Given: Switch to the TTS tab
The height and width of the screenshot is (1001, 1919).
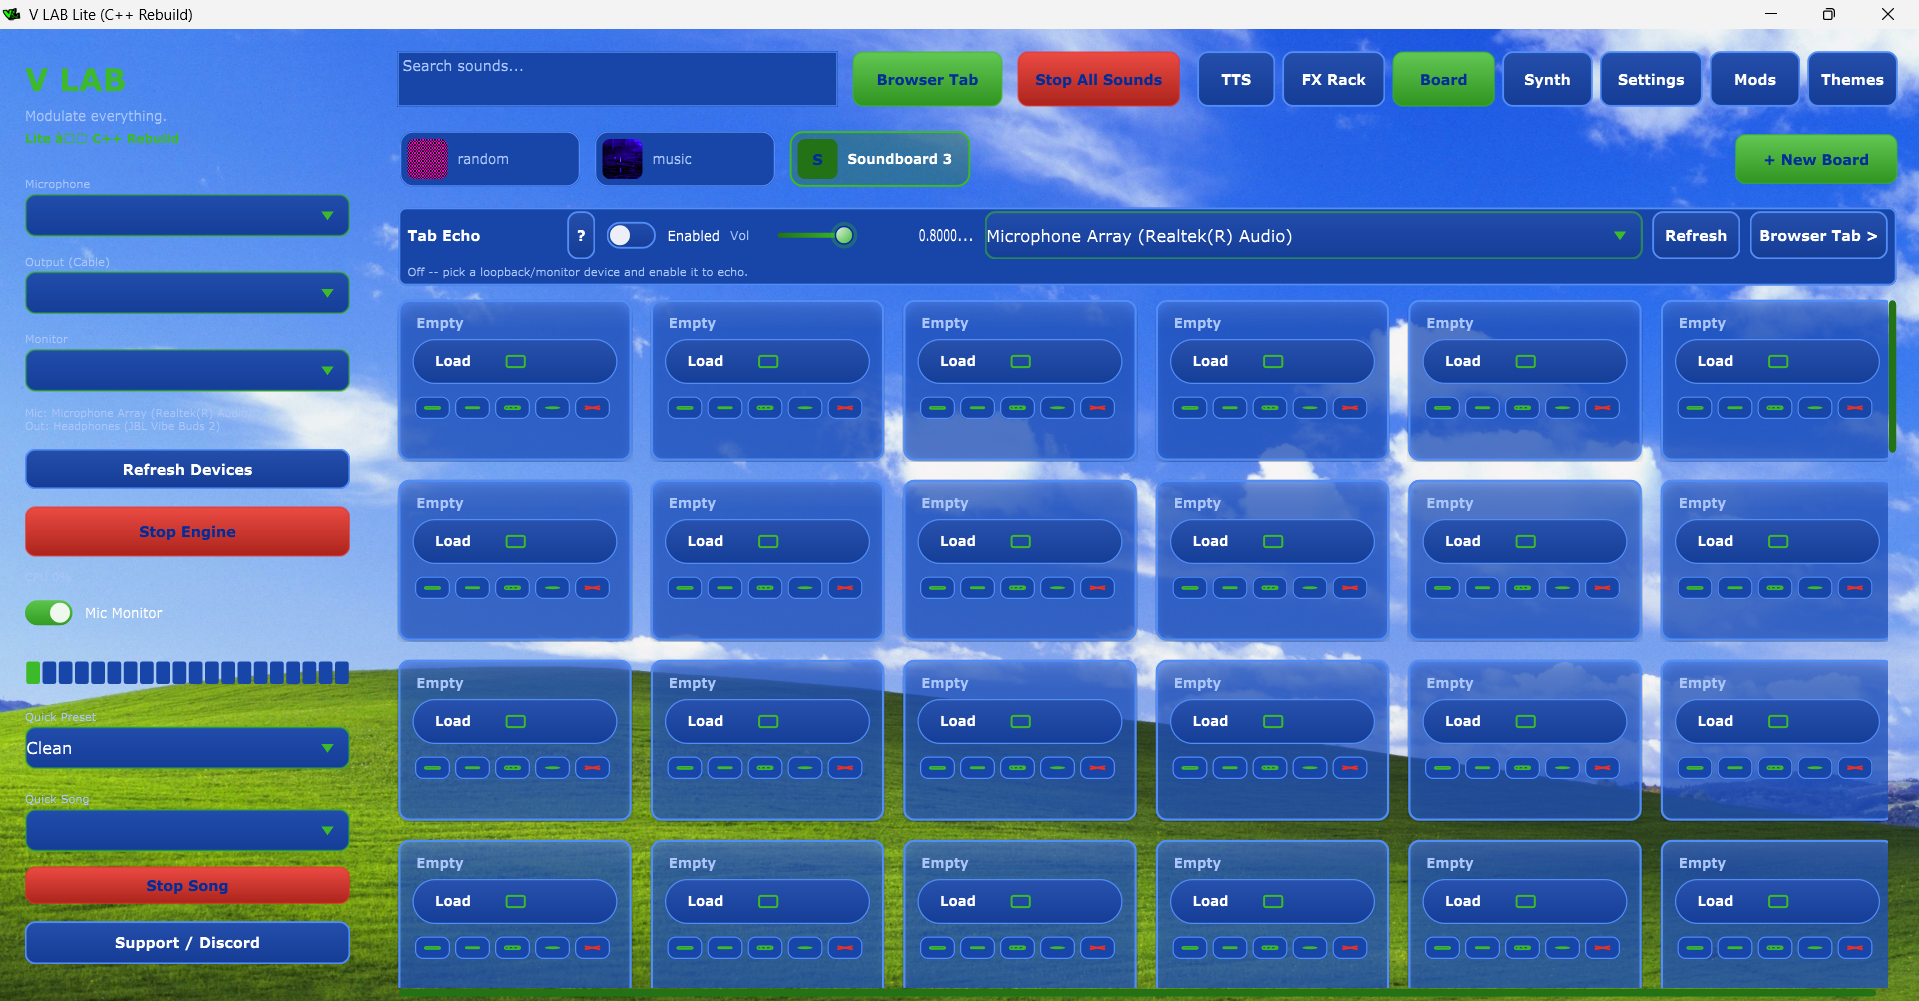Looking at the screenshot, I should [1236, 79].
